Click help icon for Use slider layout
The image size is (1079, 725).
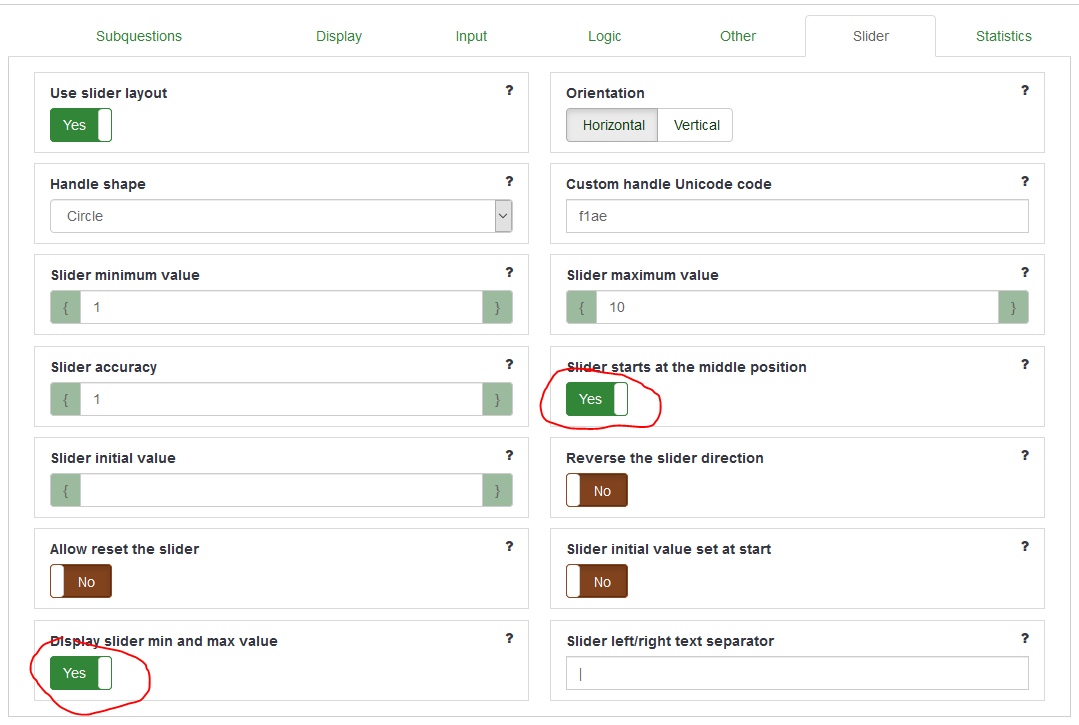click(x=509, y=91)
